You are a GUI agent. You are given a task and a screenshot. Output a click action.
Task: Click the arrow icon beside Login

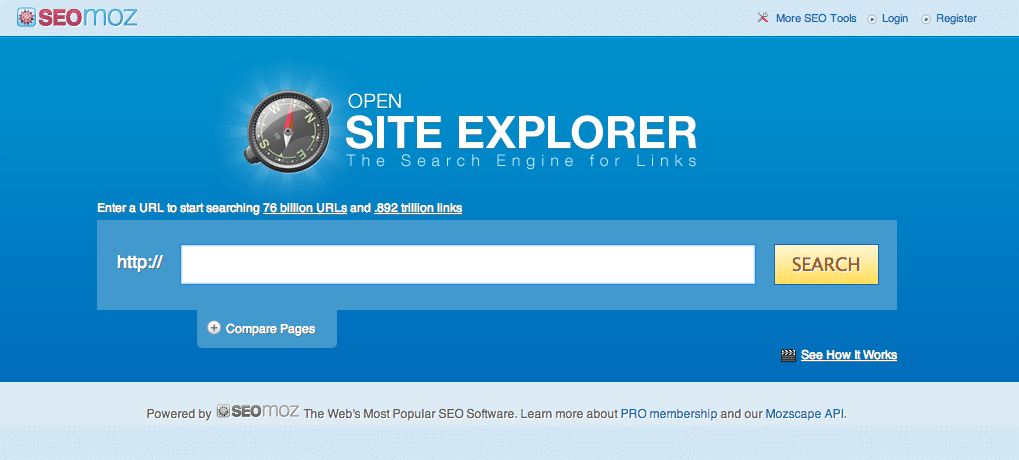click(872, 19)
